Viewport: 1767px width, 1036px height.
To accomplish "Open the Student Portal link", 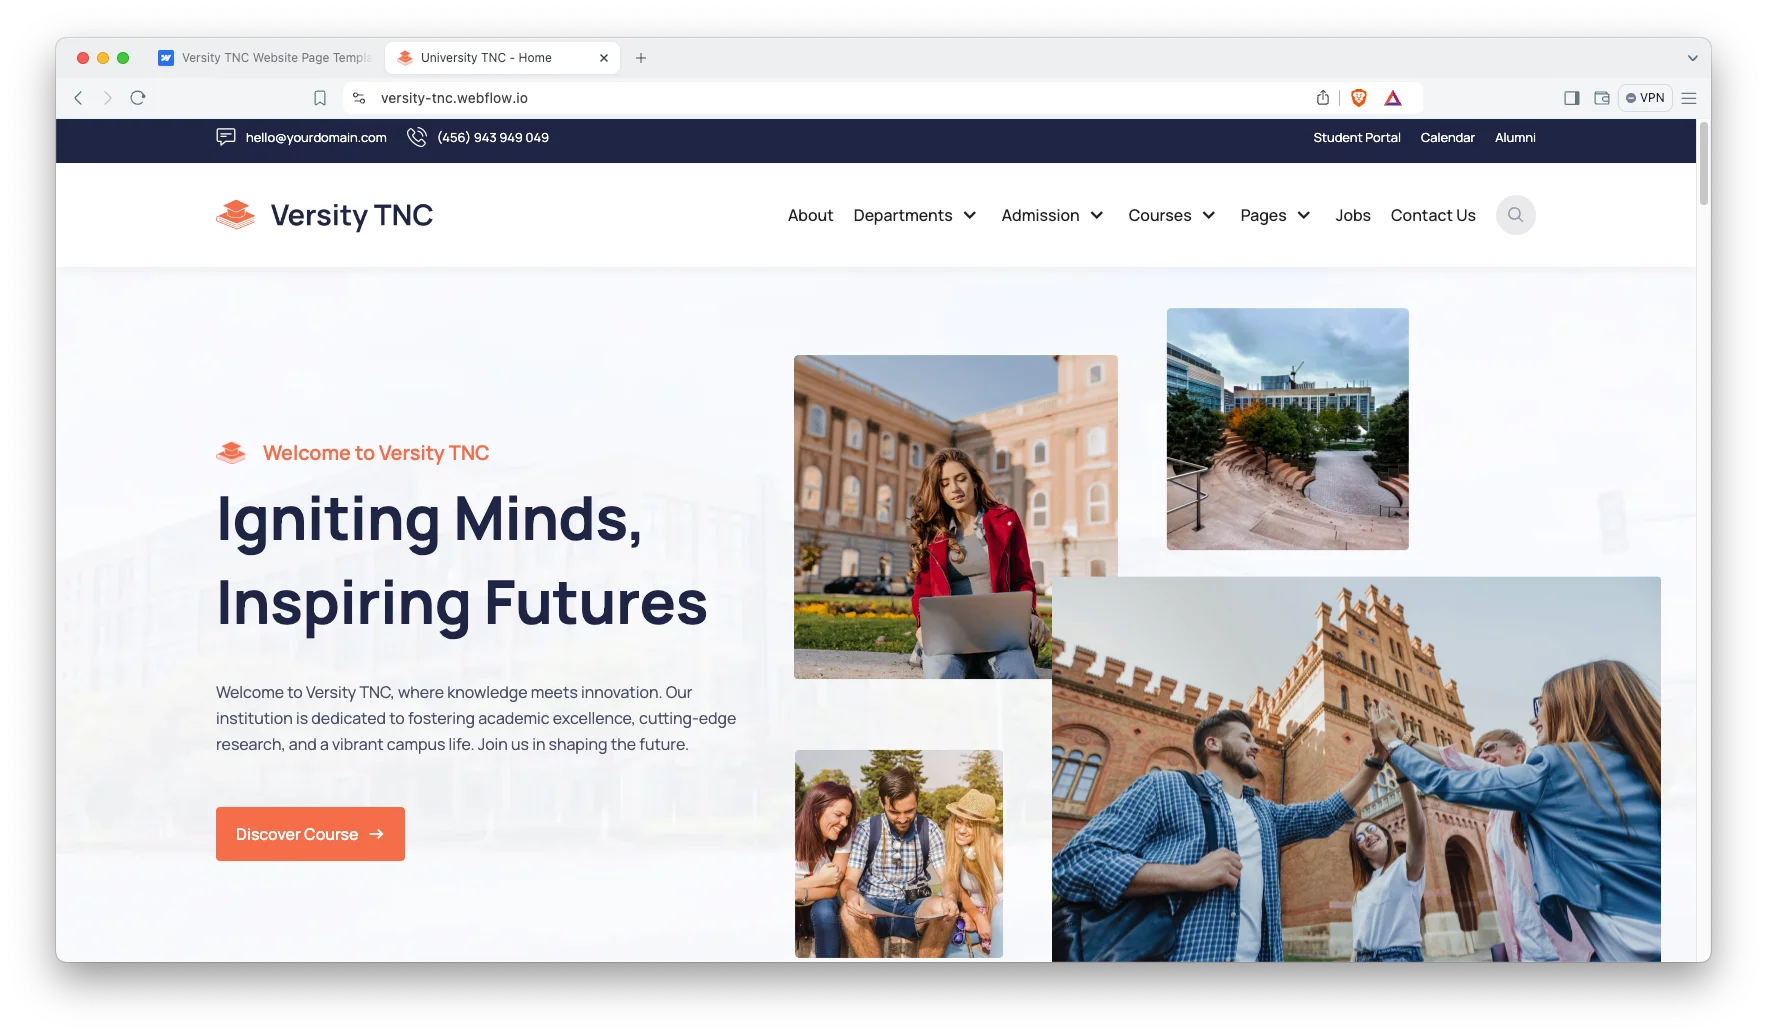I will point(1356,138).
